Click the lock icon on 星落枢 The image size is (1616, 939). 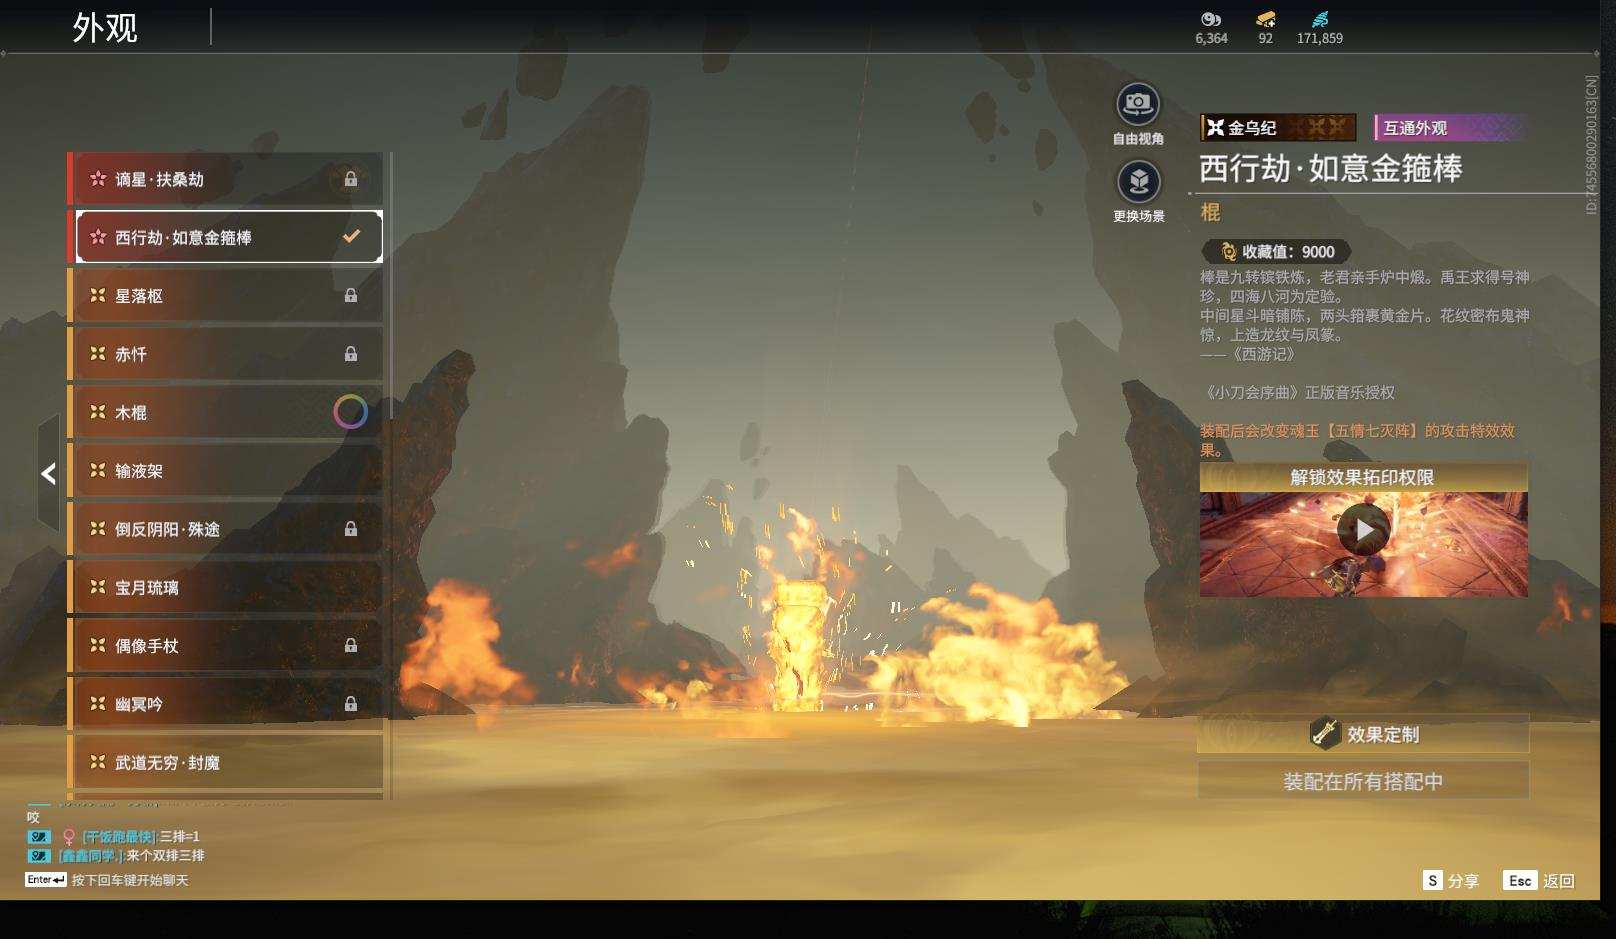[351, 295]
